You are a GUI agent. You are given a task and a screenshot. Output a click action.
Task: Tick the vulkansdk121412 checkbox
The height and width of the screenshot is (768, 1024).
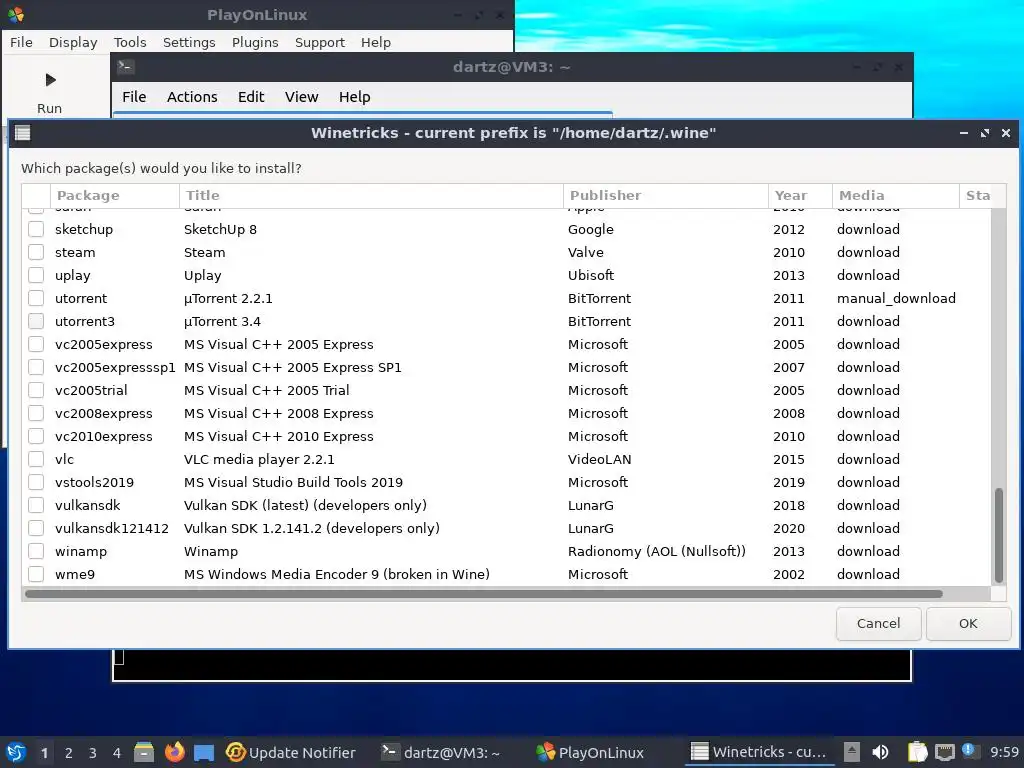[x=36, y=528]
